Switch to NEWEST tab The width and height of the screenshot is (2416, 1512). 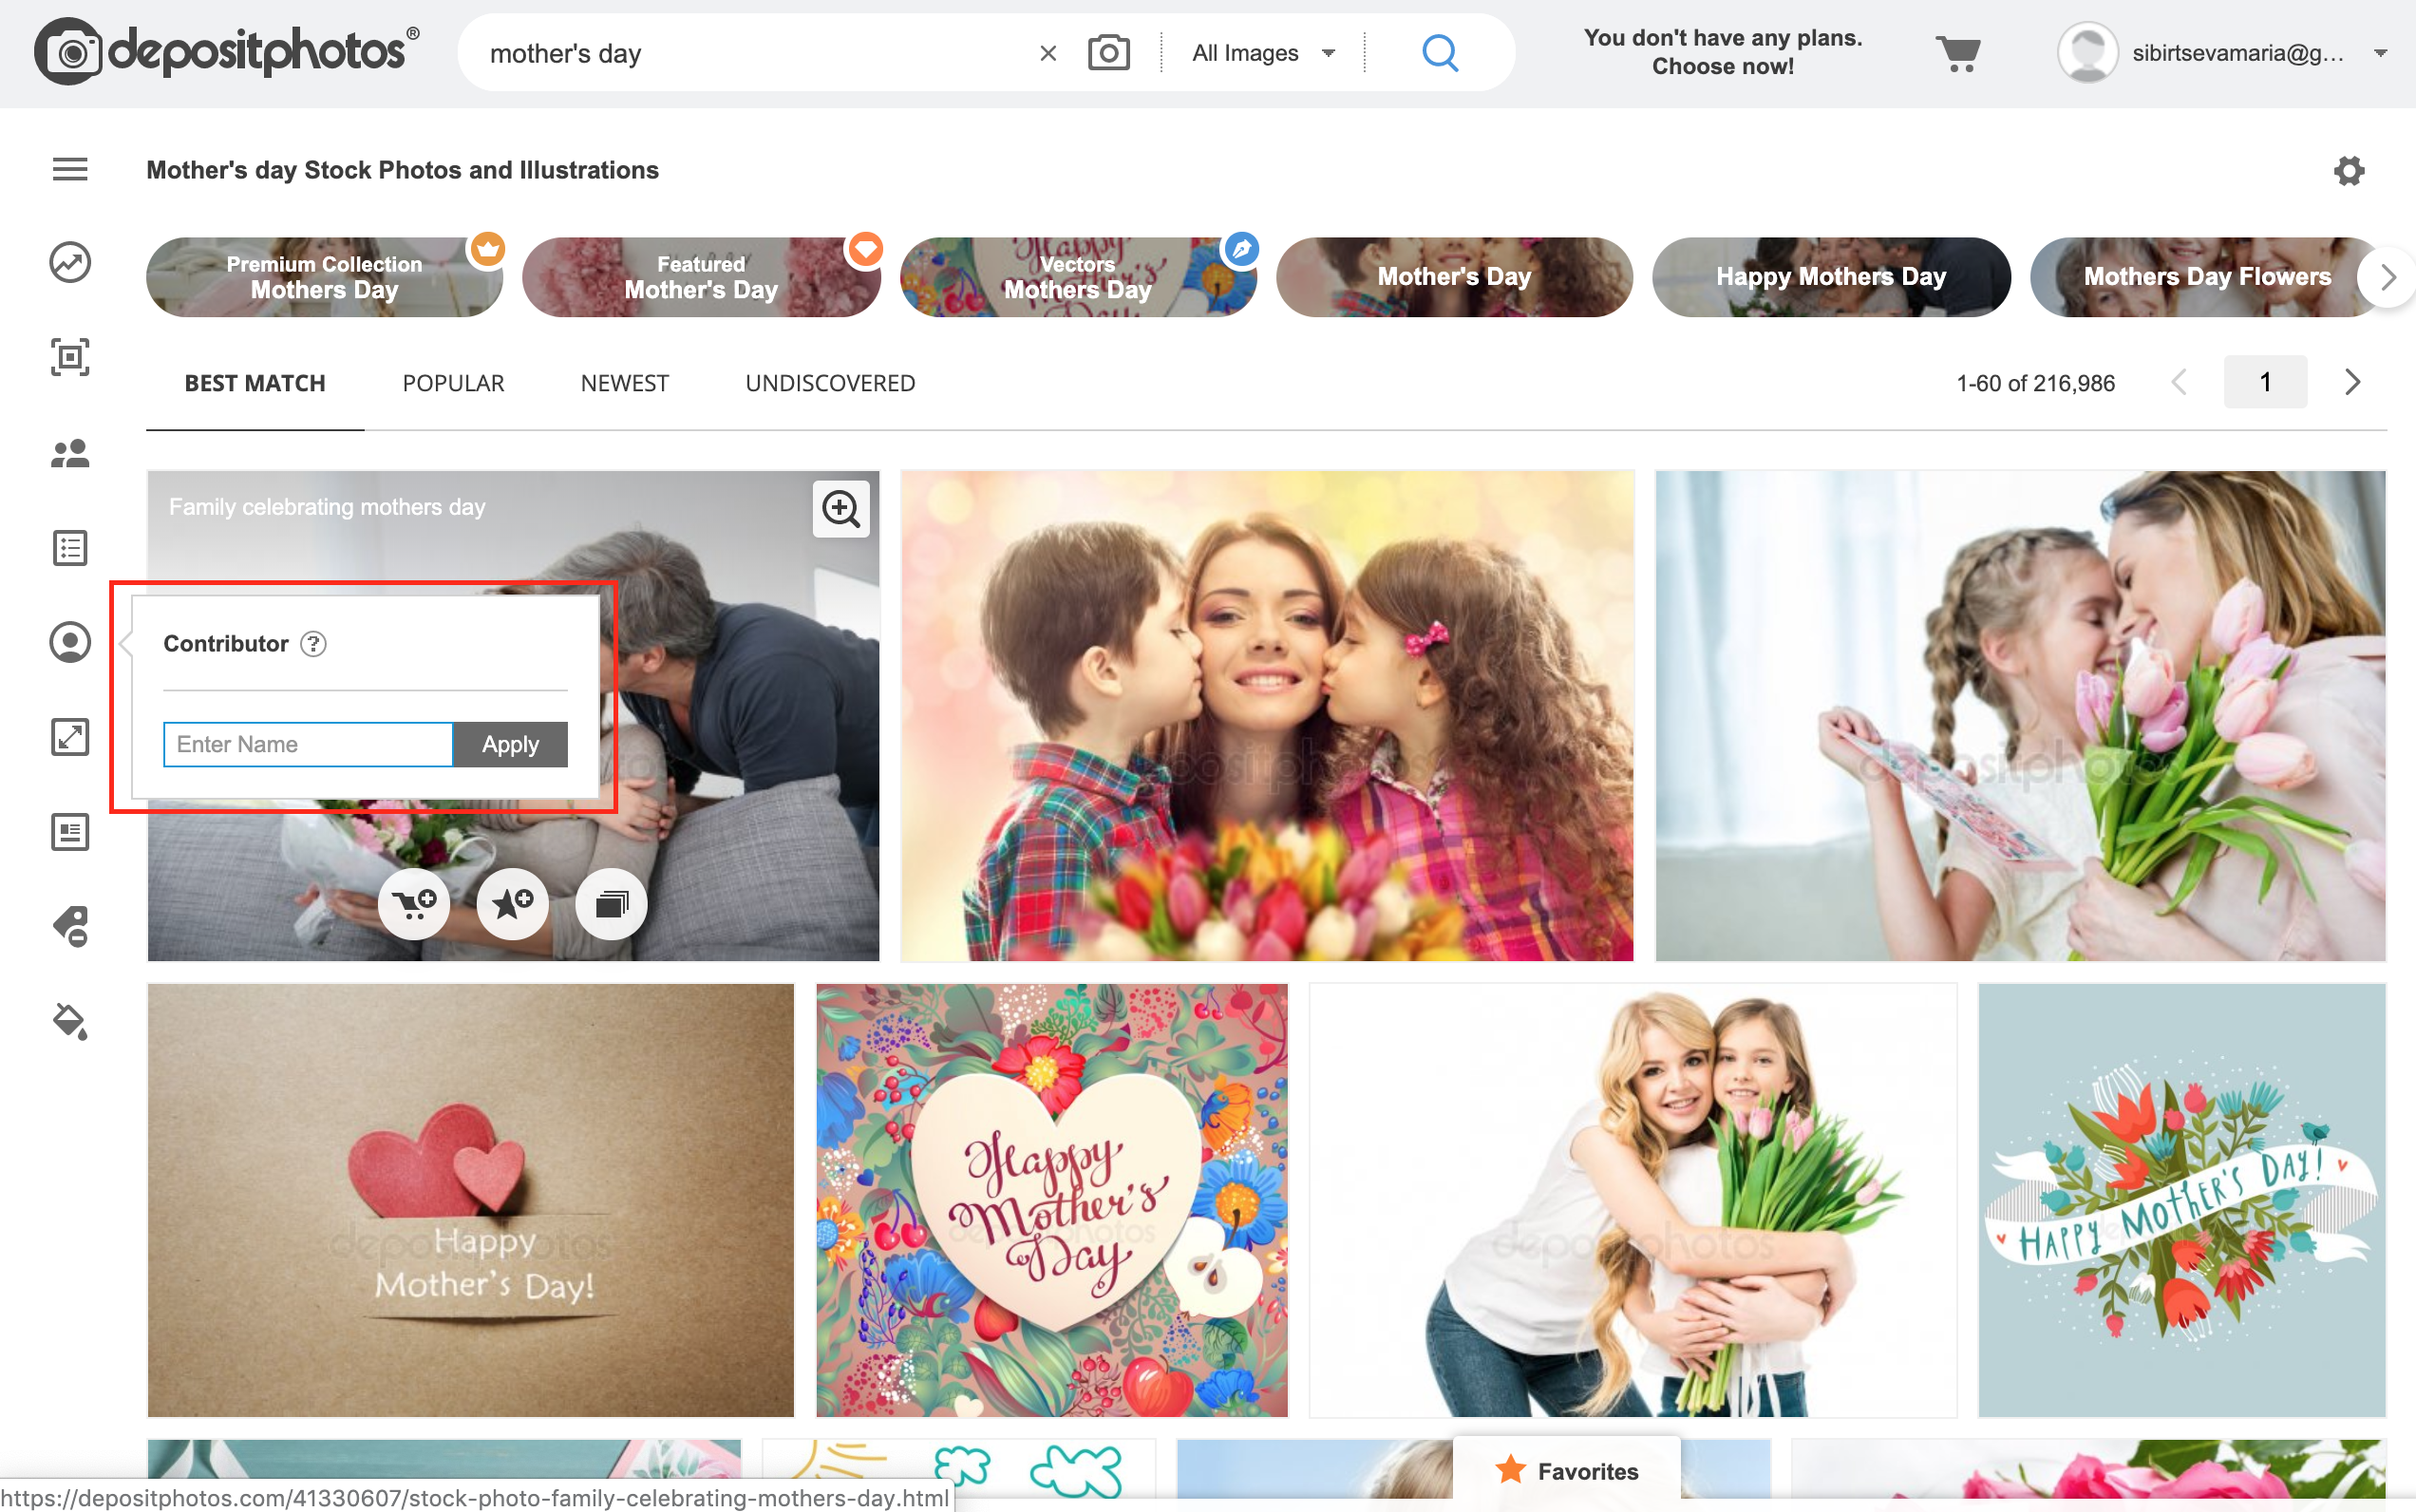tap(624, 384)
